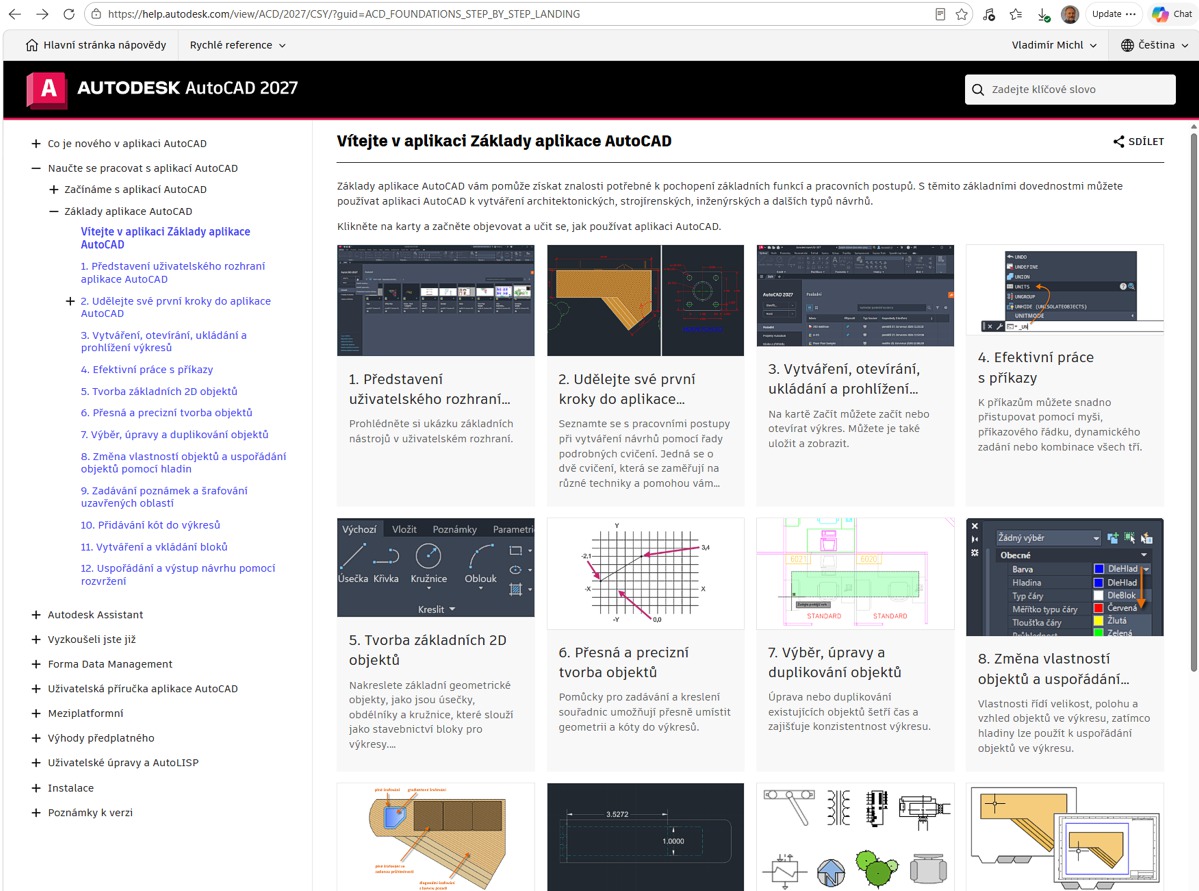Expand Uživatelské úpravy a AutoLISP node
This screenshot has height=891, width=1199.
(x=36, y=763)
